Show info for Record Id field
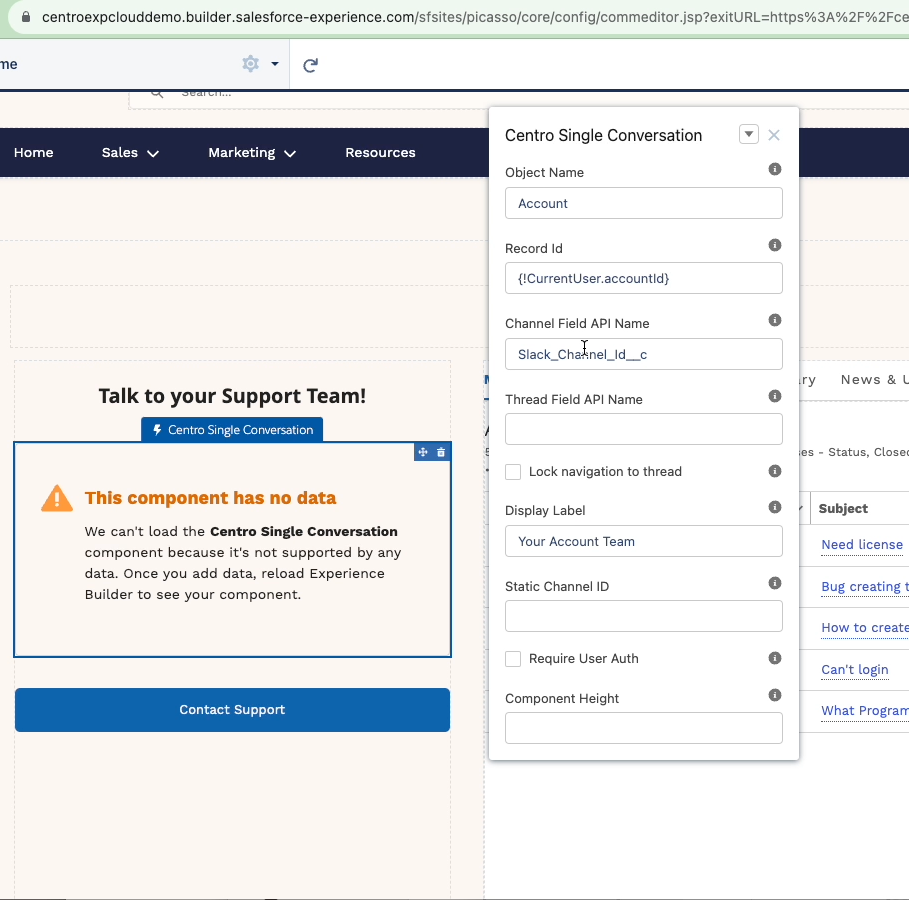 click(x=775, y=245)
